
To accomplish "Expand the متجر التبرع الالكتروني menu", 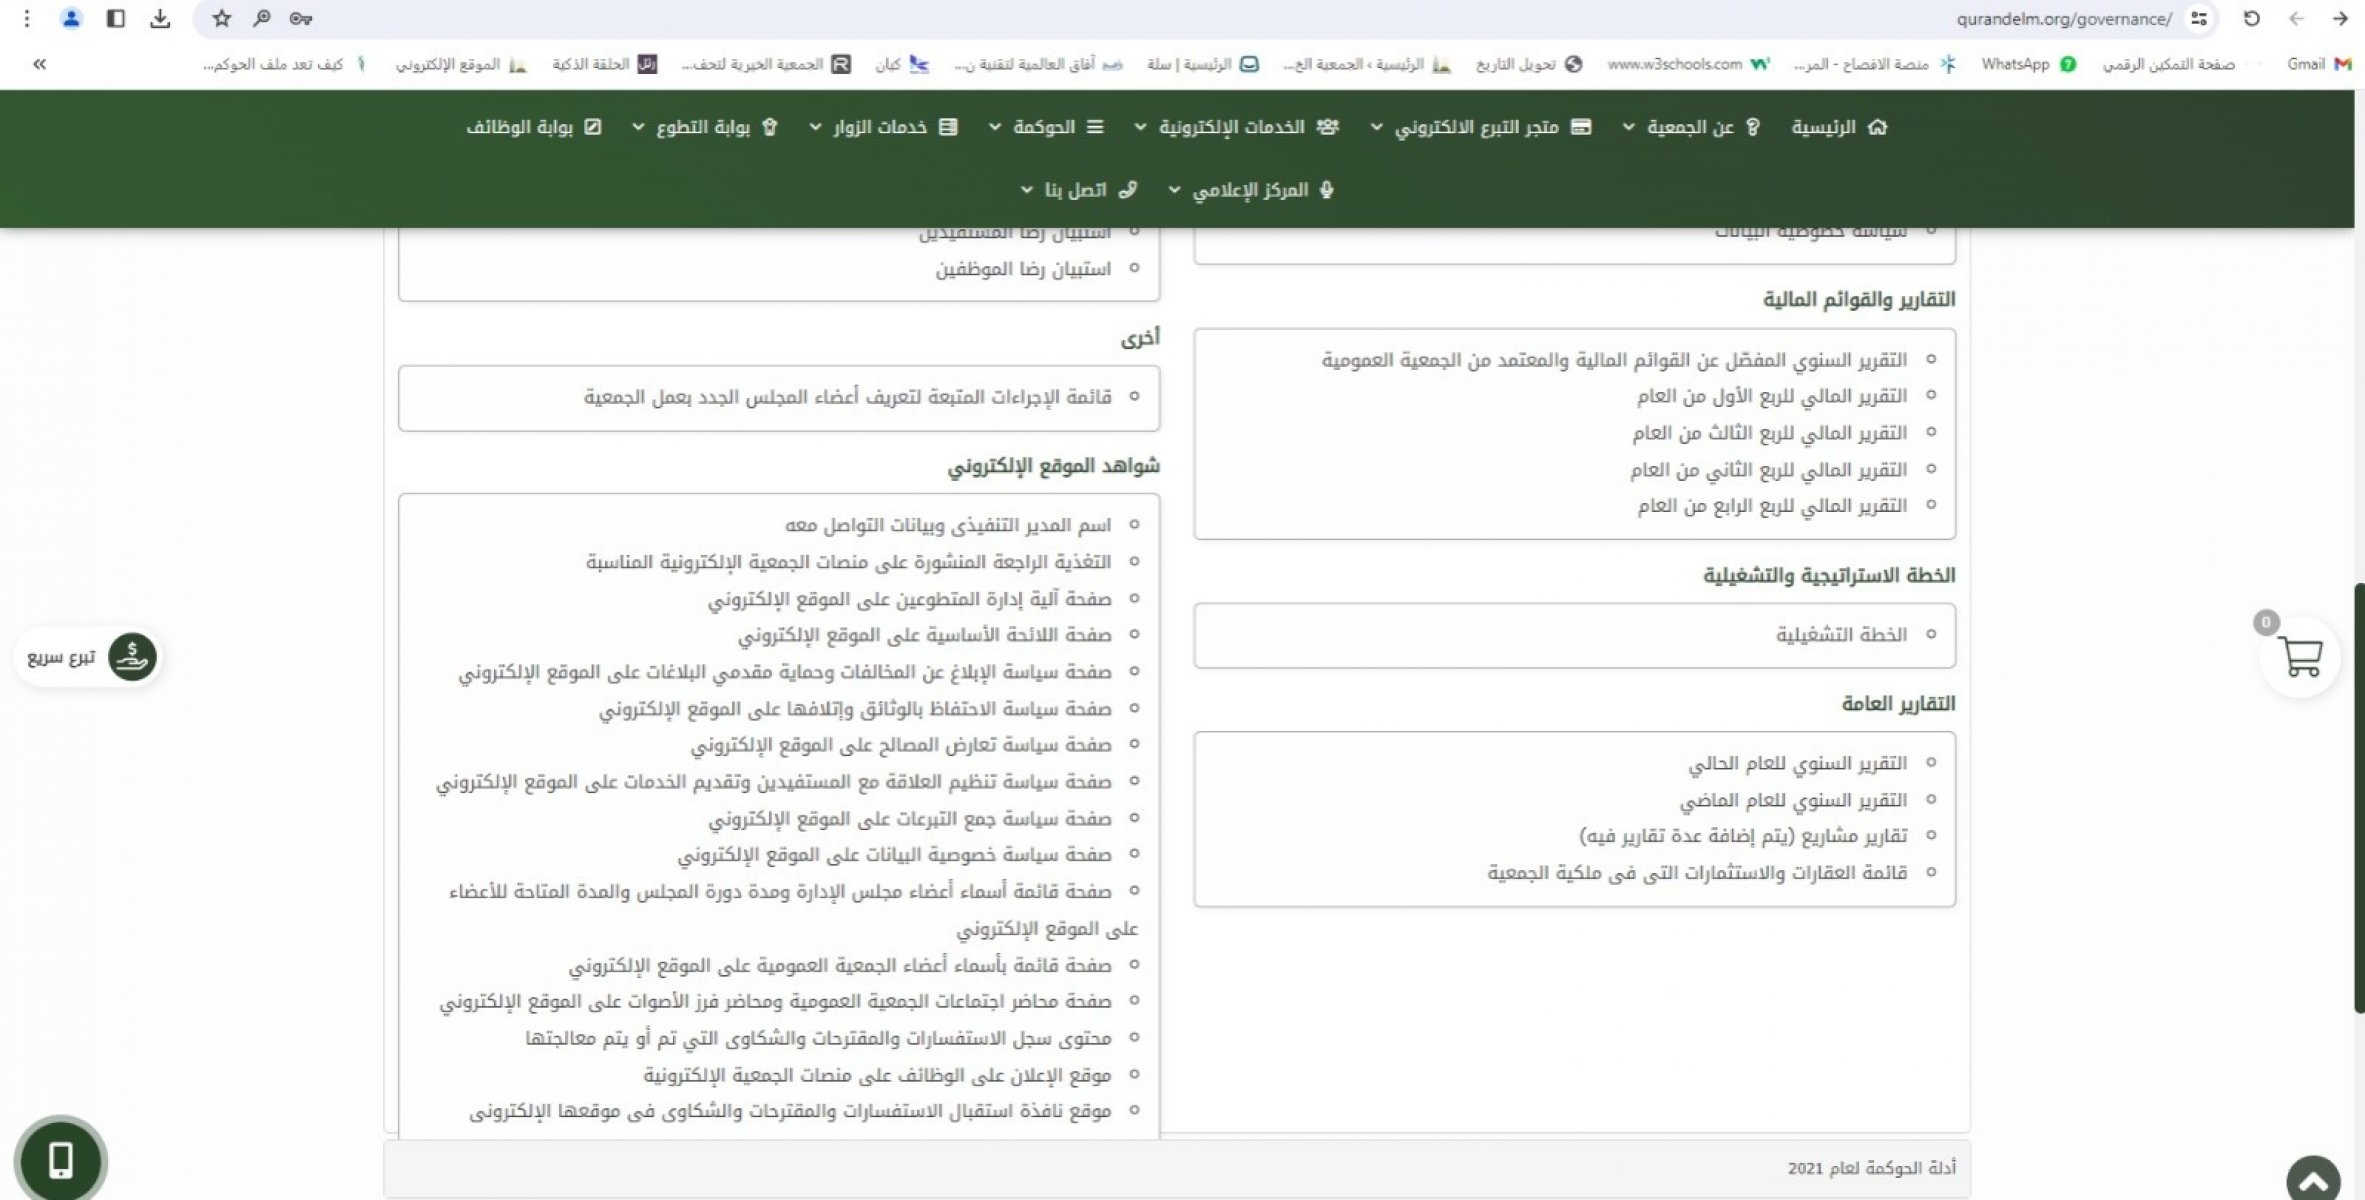I will (x=1480, y=127).
